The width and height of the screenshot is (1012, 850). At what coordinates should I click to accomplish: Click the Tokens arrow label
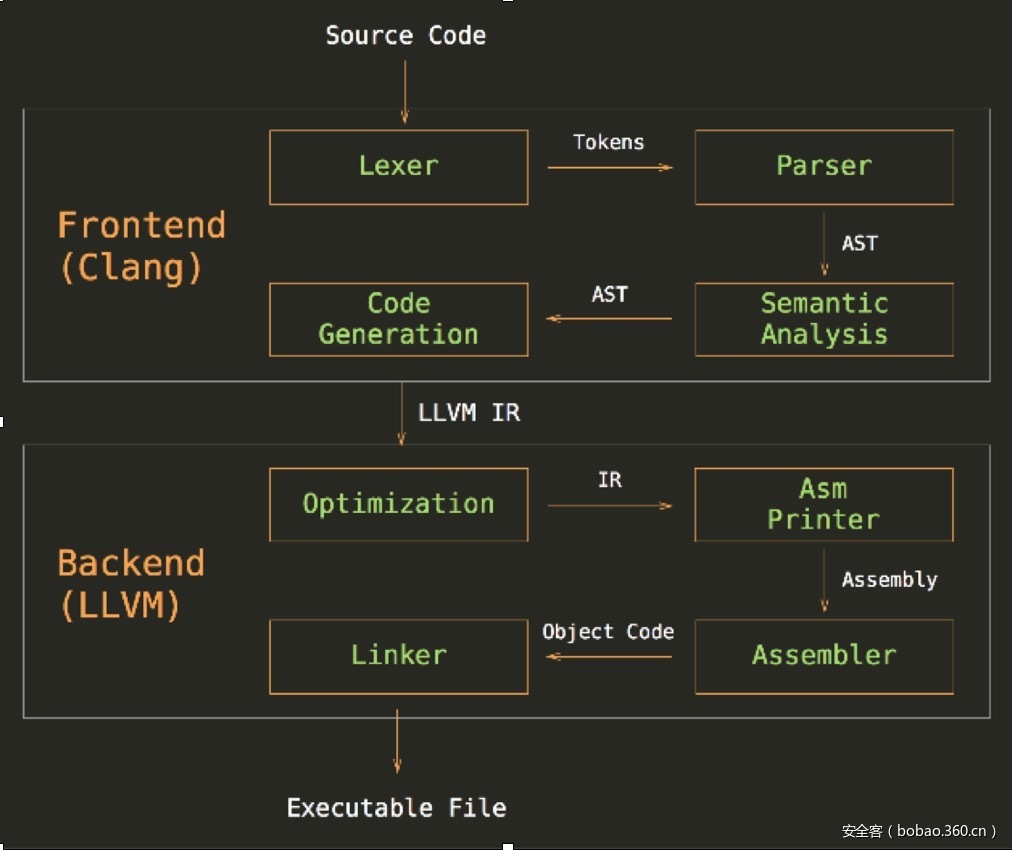[x=608, y=142]
